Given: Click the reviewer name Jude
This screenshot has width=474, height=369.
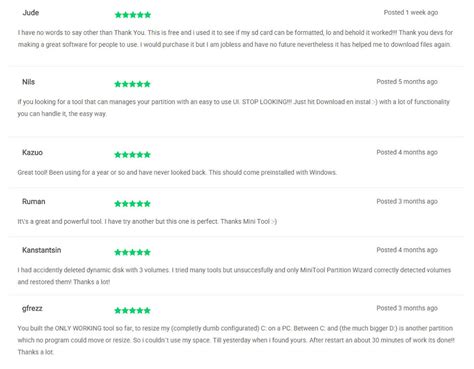Looking at the screenshot, I should [x=31, y=13].
